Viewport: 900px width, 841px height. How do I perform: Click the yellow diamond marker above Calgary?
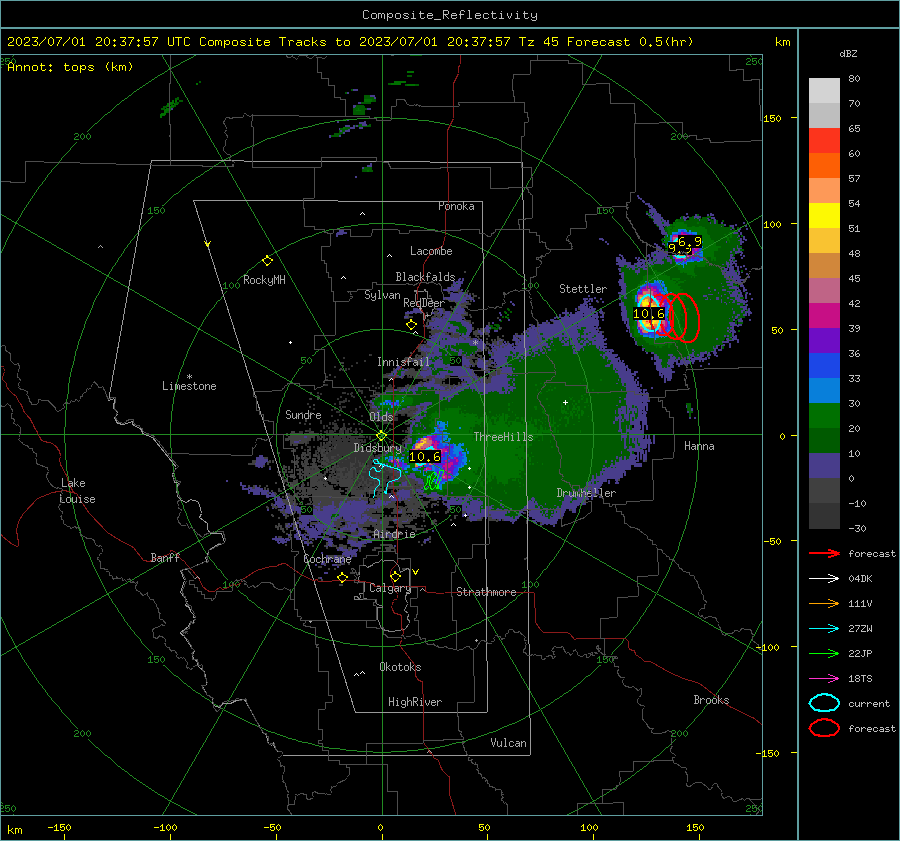click(395, 576)
